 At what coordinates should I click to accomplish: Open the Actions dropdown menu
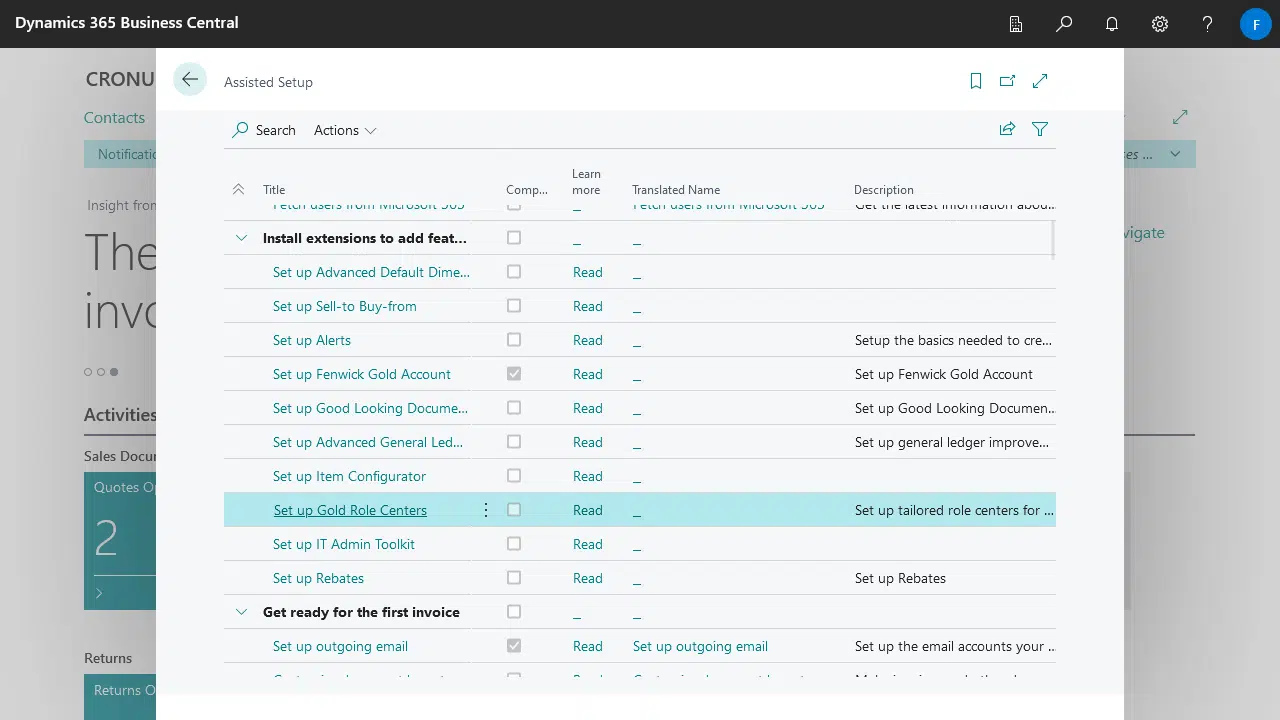click(344, 130)
